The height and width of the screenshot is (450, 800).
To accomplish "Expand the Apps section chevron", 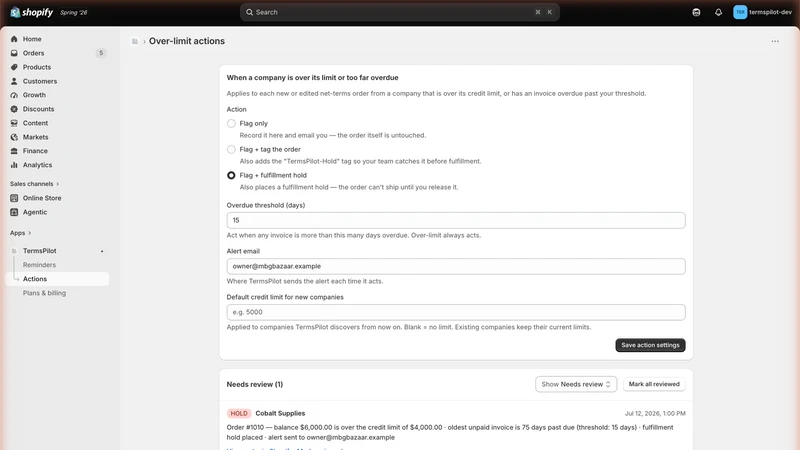I will (30, 233).
